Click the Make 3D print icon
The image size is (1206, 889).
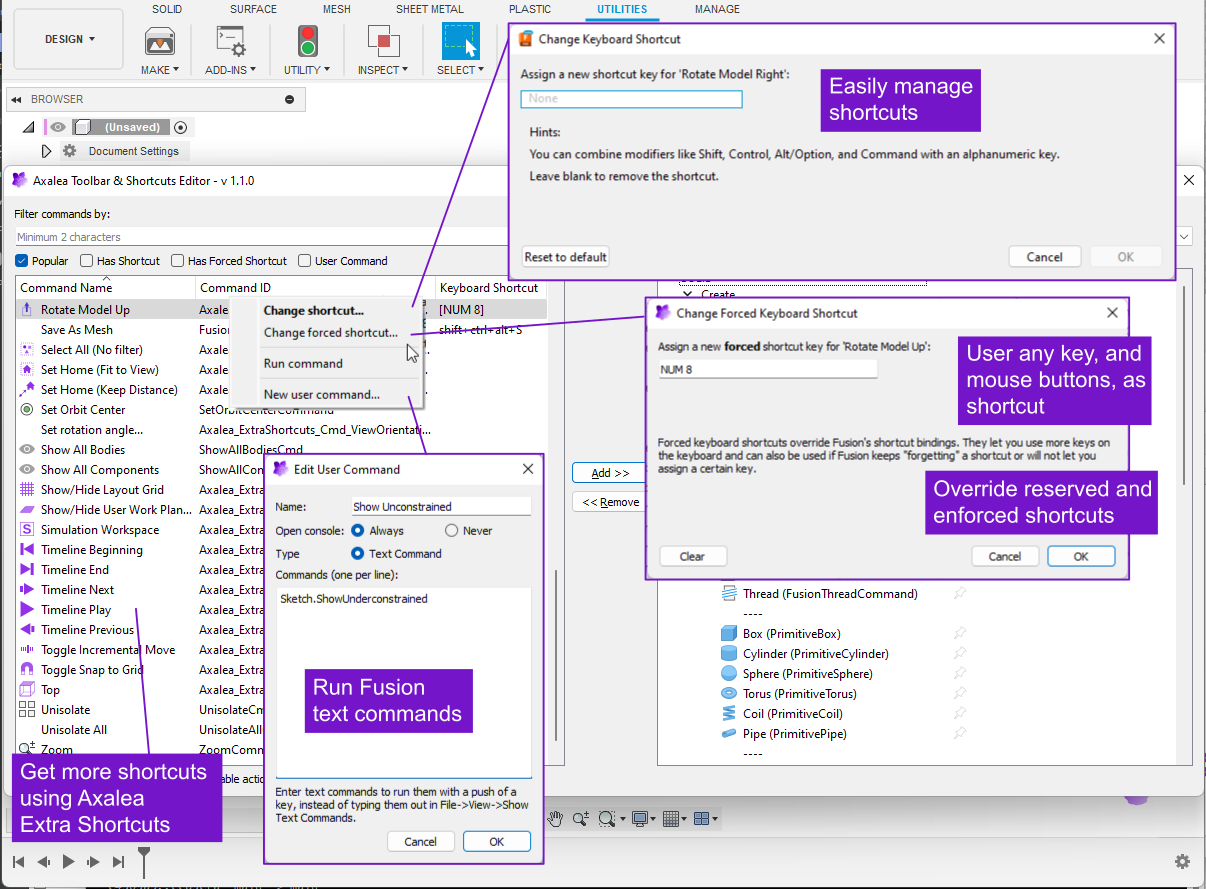coord(160,41)
